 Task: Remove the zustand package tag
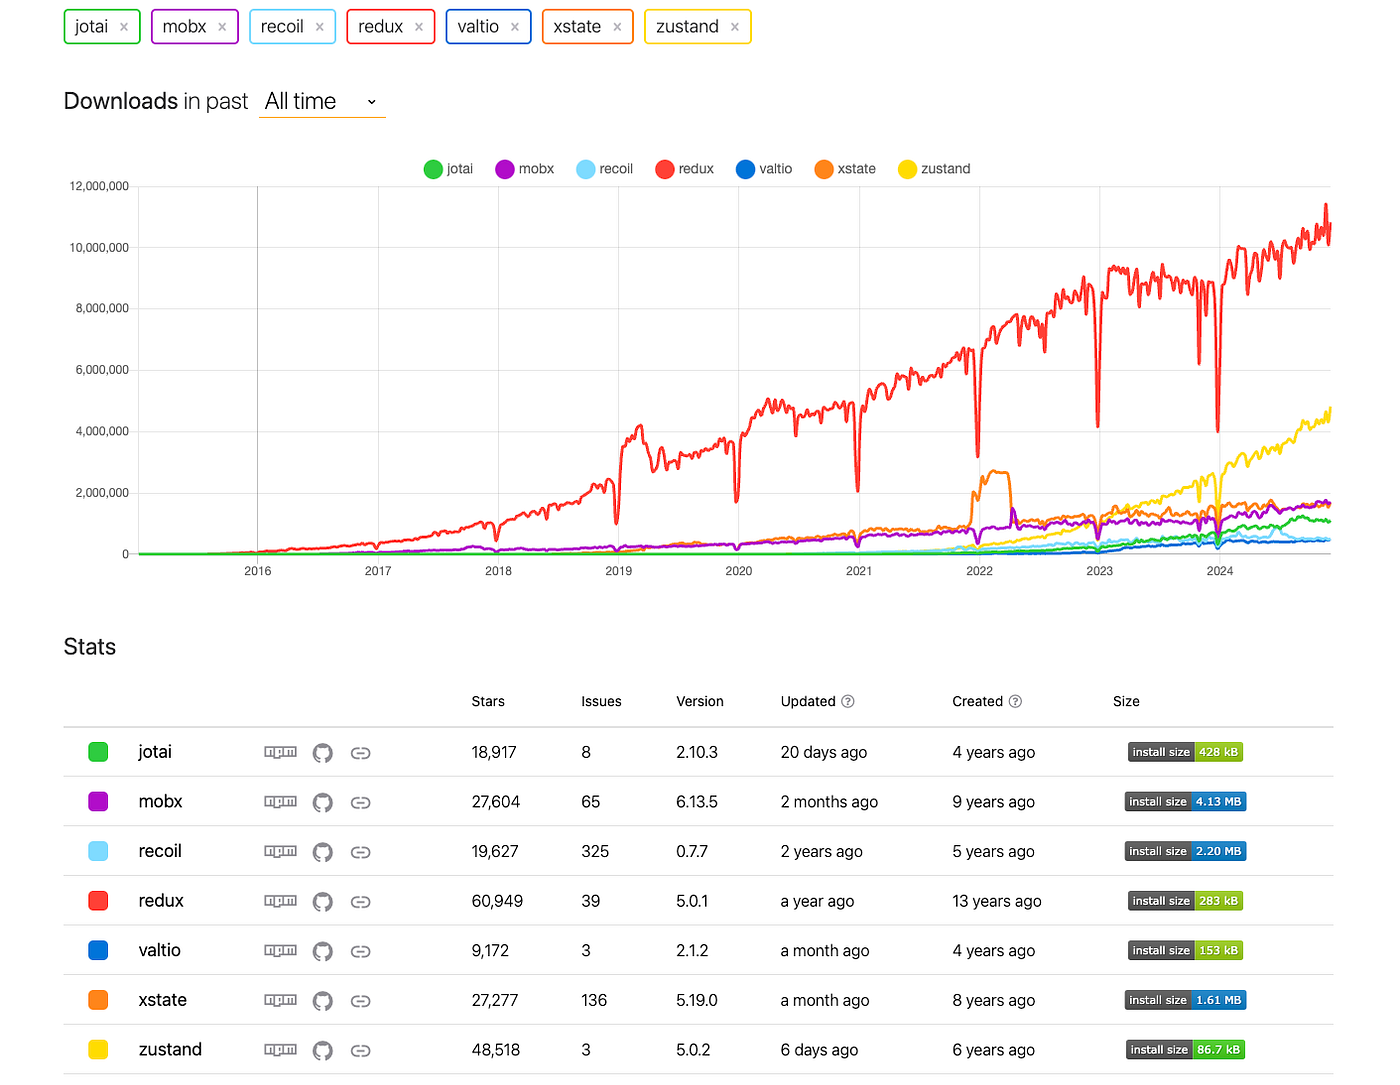735,27
